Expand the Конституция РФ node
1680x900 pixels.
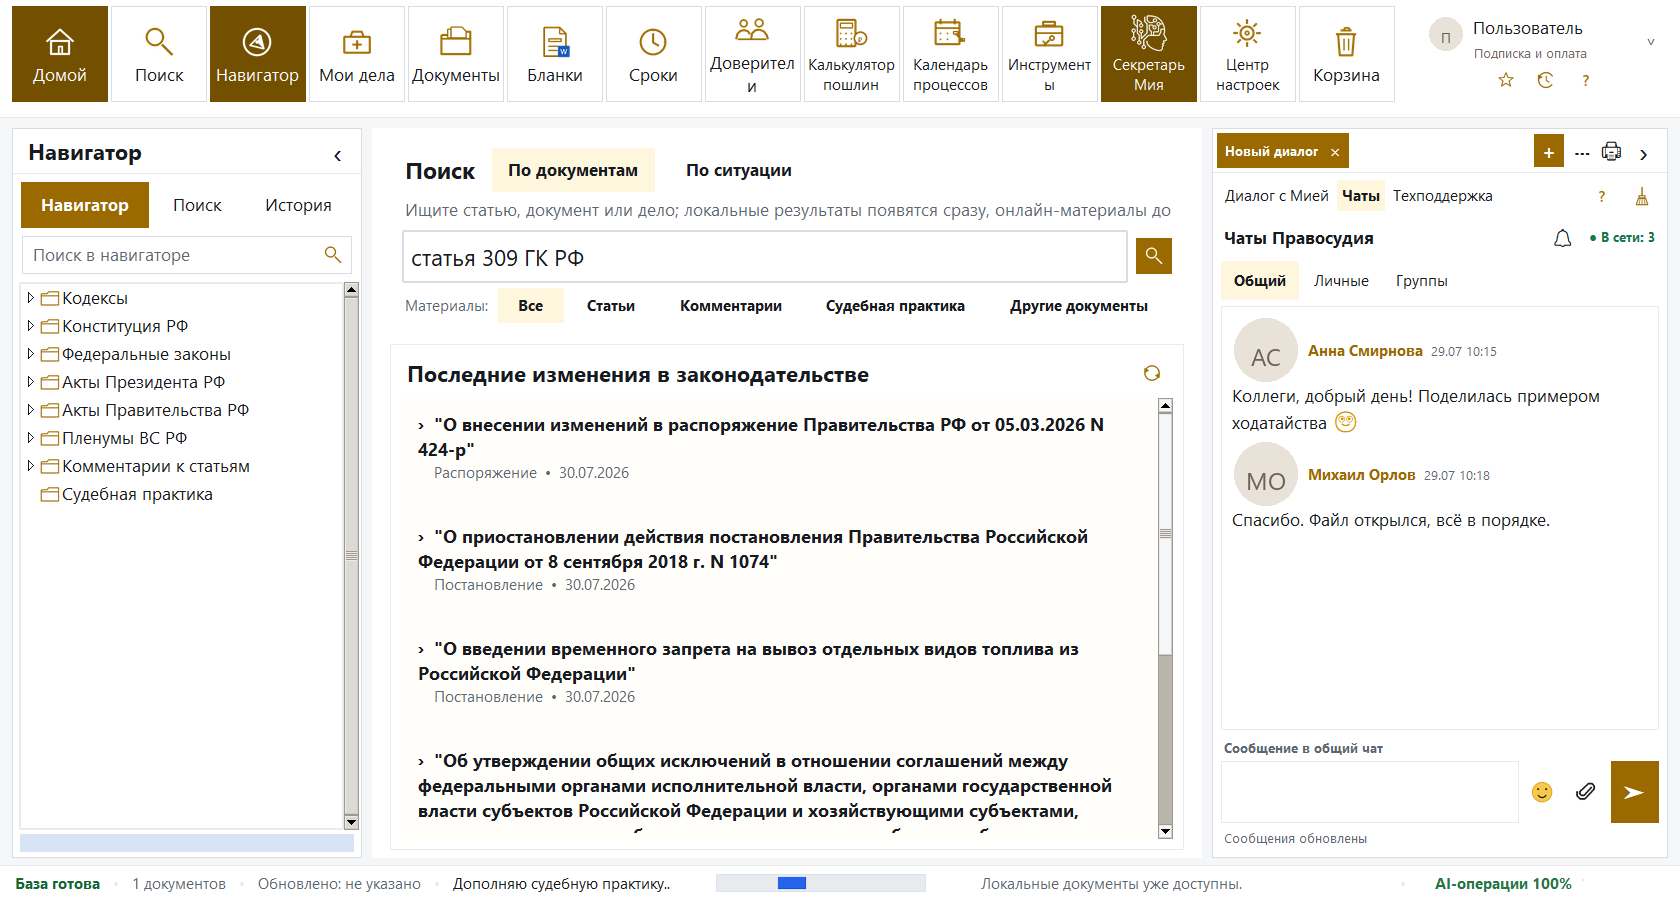31,326
